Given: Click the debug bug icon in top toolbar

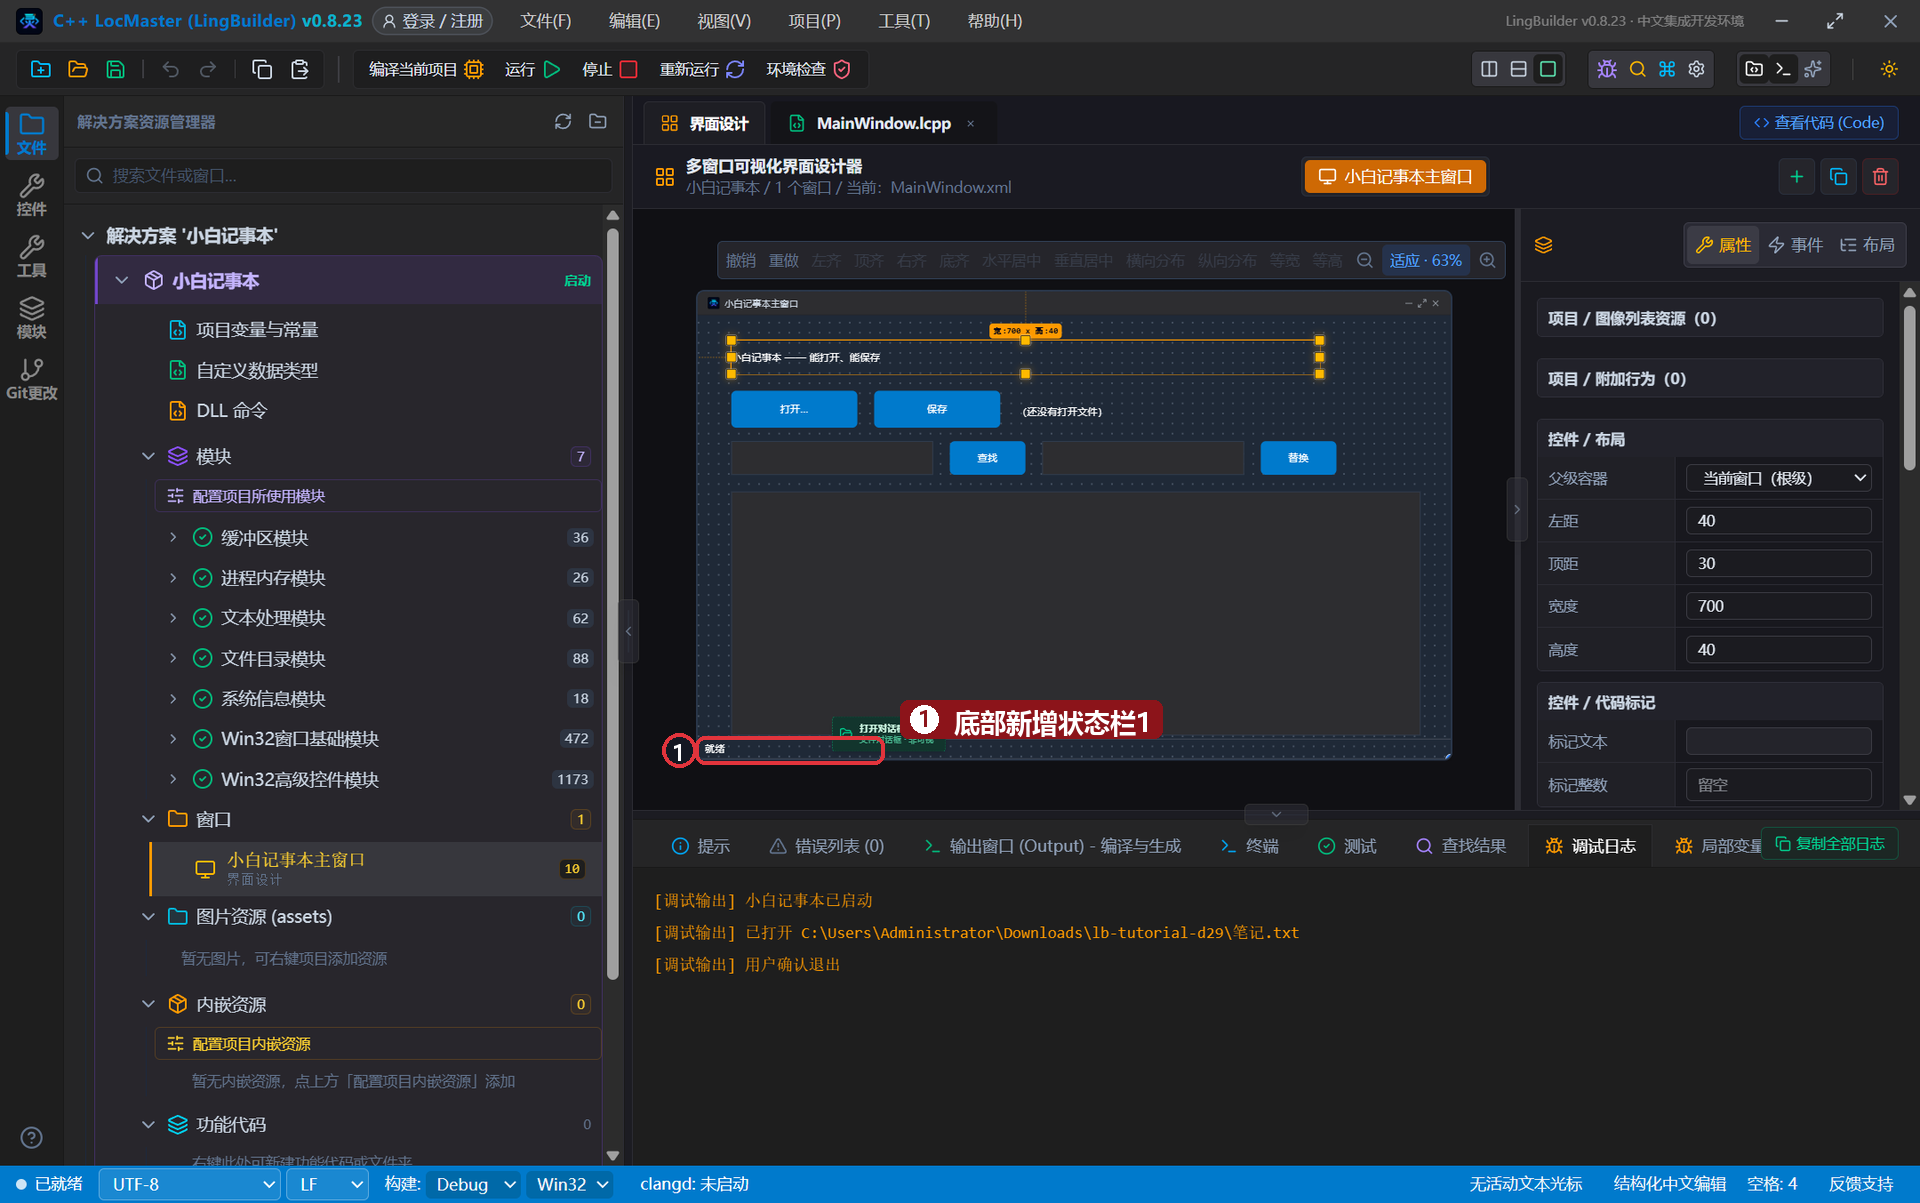Looking at the screenshot, I should click(1607, 69).
